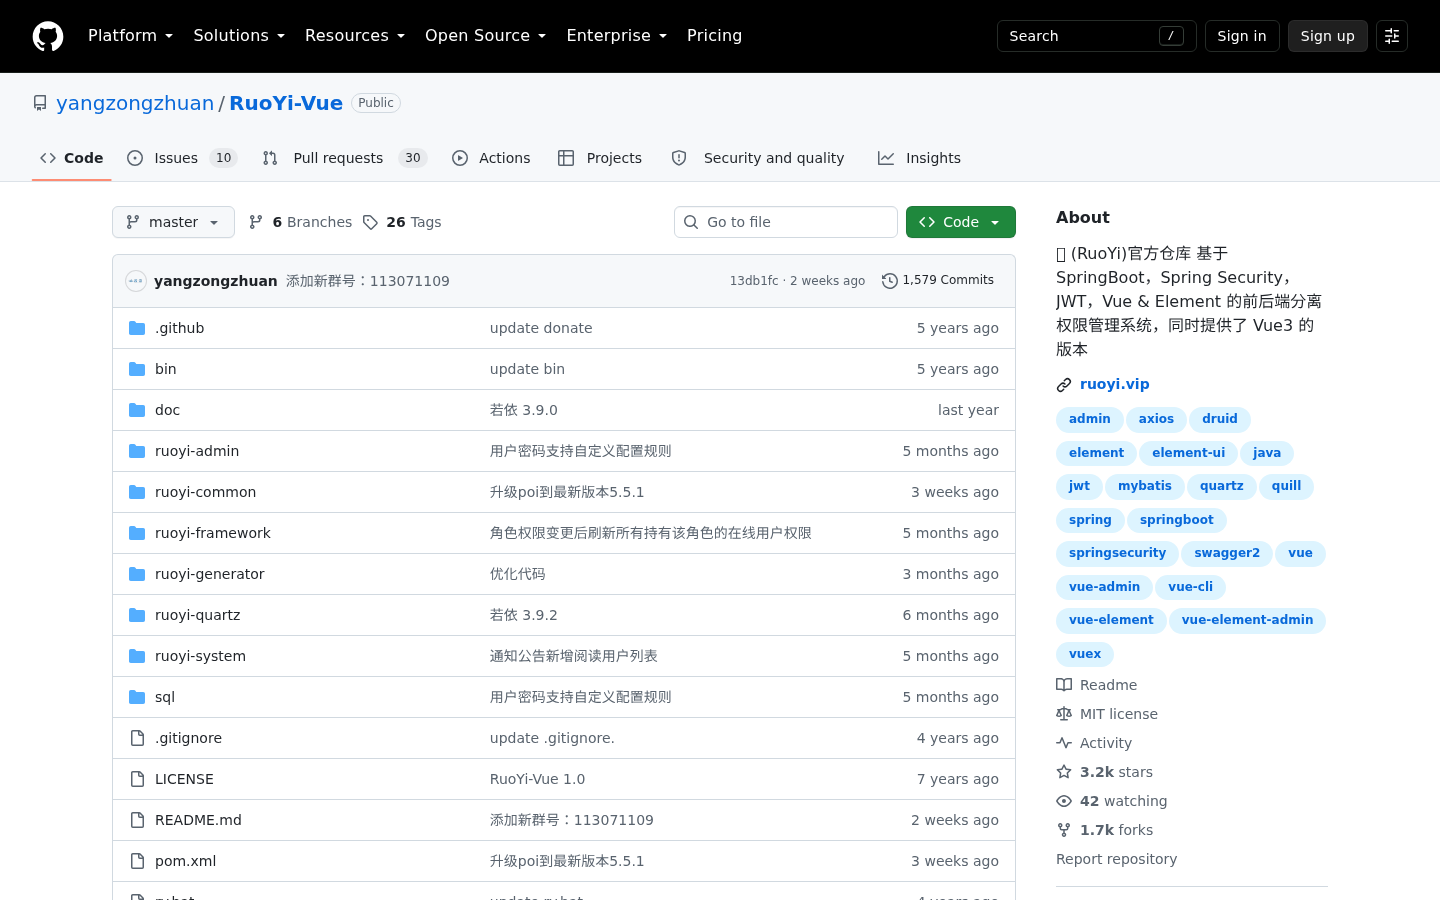Open the Pricing link
The width and height of the screenshot is (1440, 900).
coord(714,36)
